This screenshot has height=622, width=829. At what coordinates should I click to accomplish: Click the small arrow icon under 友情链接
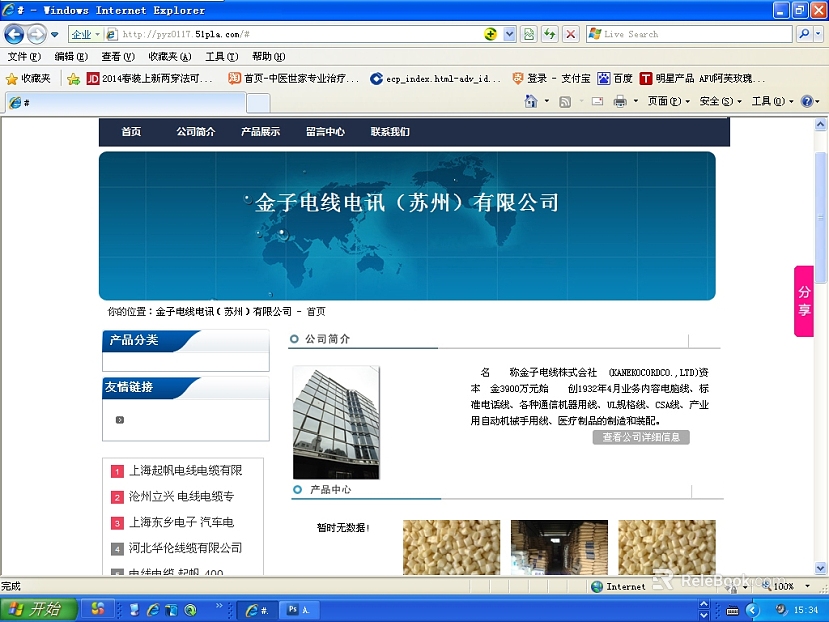(119, 420)
